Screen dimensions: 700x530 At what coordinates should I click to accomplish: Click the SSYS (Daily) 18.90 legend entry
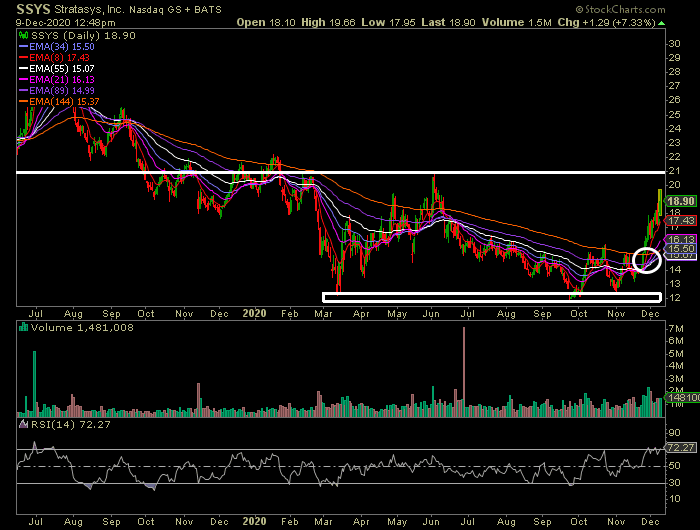pyautogui.click(x=83, y=36)
